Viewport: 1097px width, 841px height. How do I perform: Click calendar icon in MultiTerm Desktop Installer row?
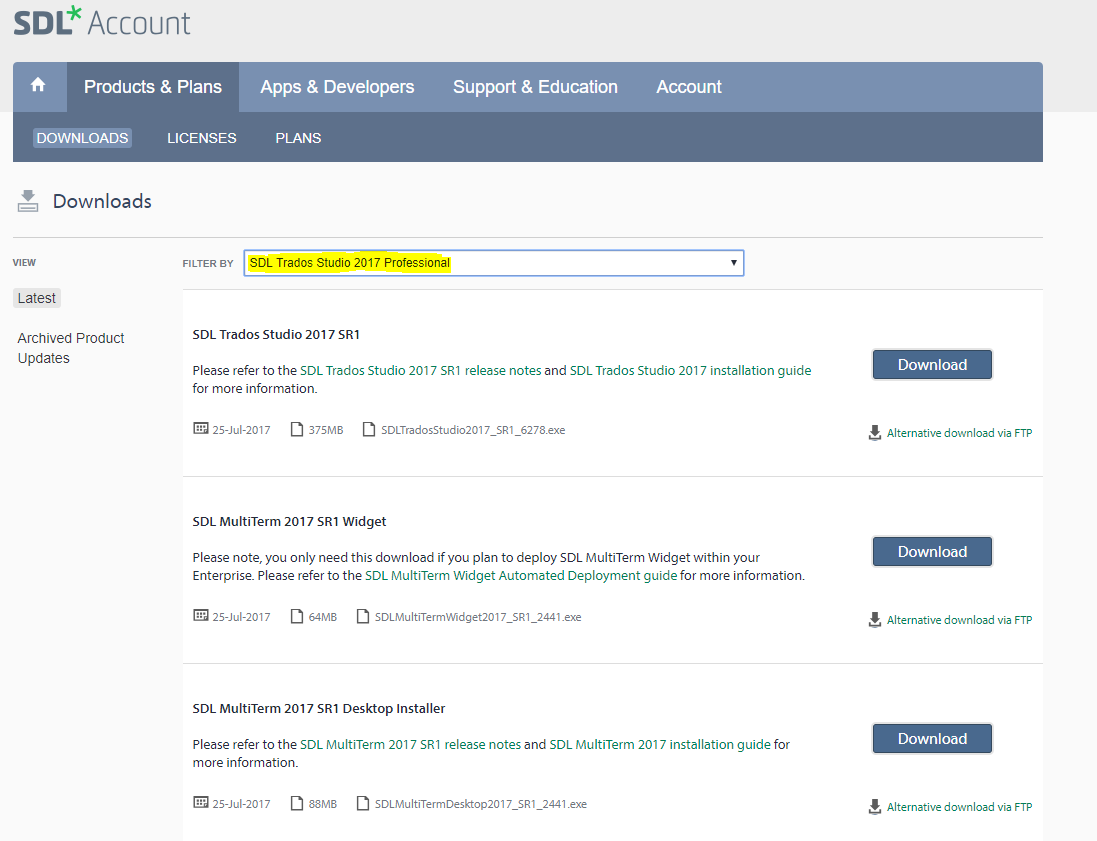(201, 802)
